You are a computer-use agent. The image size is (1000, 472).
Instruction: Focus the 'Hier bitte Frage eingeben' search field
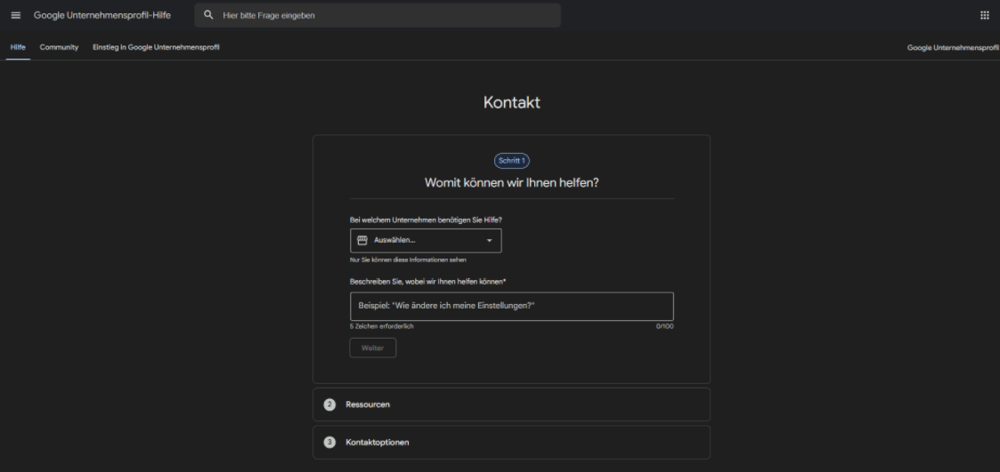tap(378, 15)
